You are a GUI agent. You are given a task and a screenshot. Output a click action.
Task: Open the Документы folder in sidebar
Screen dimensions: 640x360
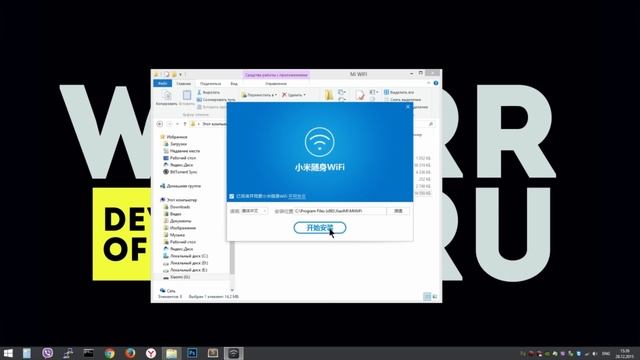tap(177, 221)
